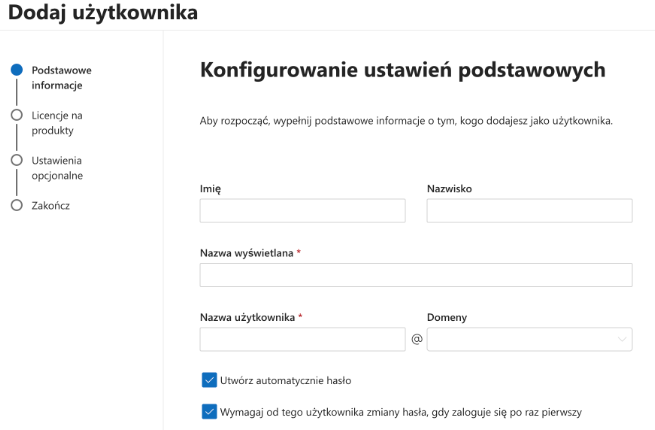
Task: Toggle the require password change checkbox
Action: click(209, 412)
